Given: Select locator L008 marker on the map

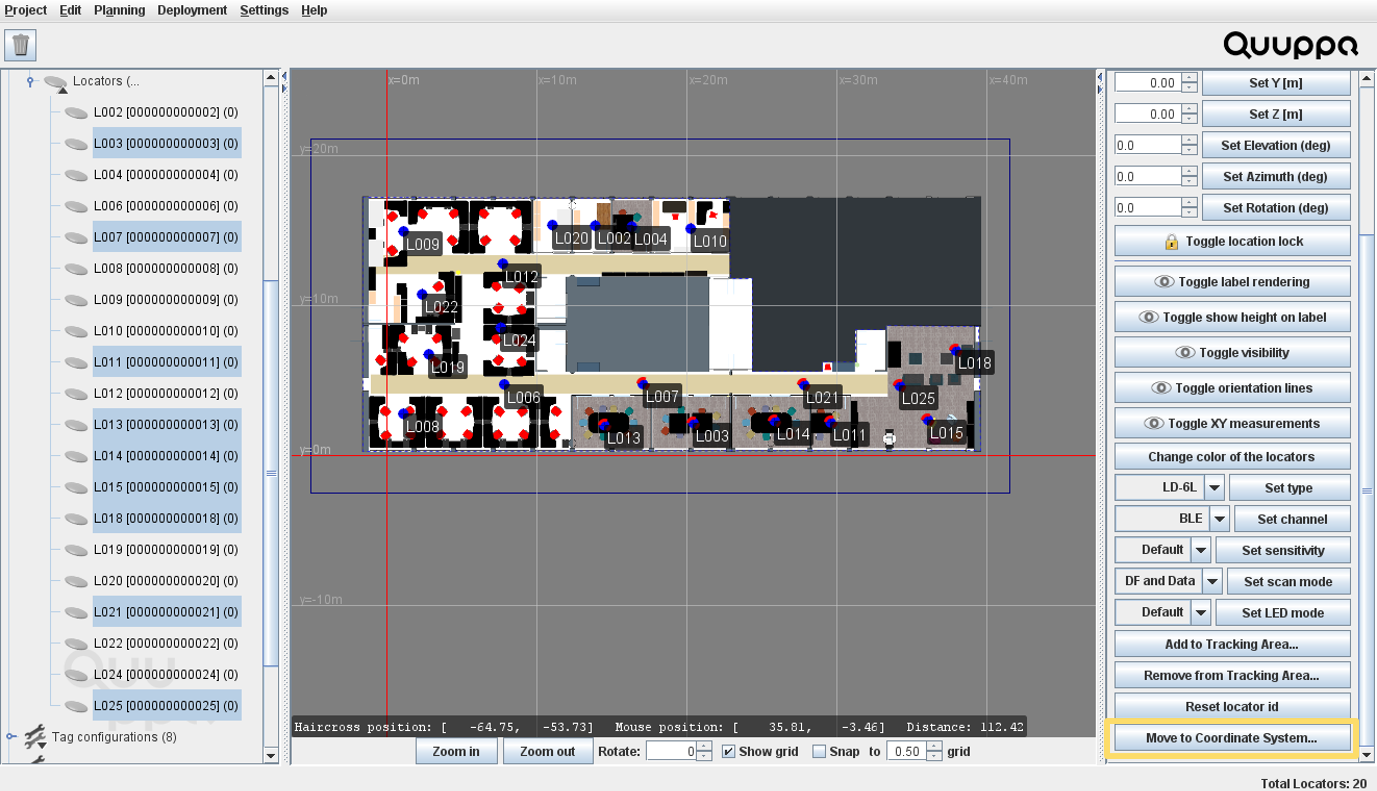Looking at the screenshot, I should 404,413.
